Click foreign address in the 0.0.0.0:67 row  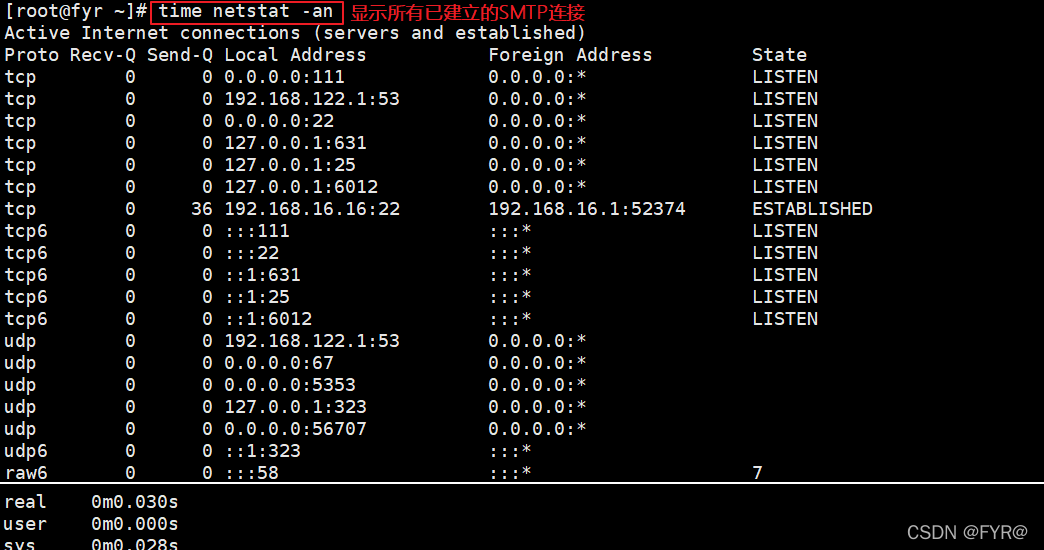pyautogui.click(x=537, y=363)
